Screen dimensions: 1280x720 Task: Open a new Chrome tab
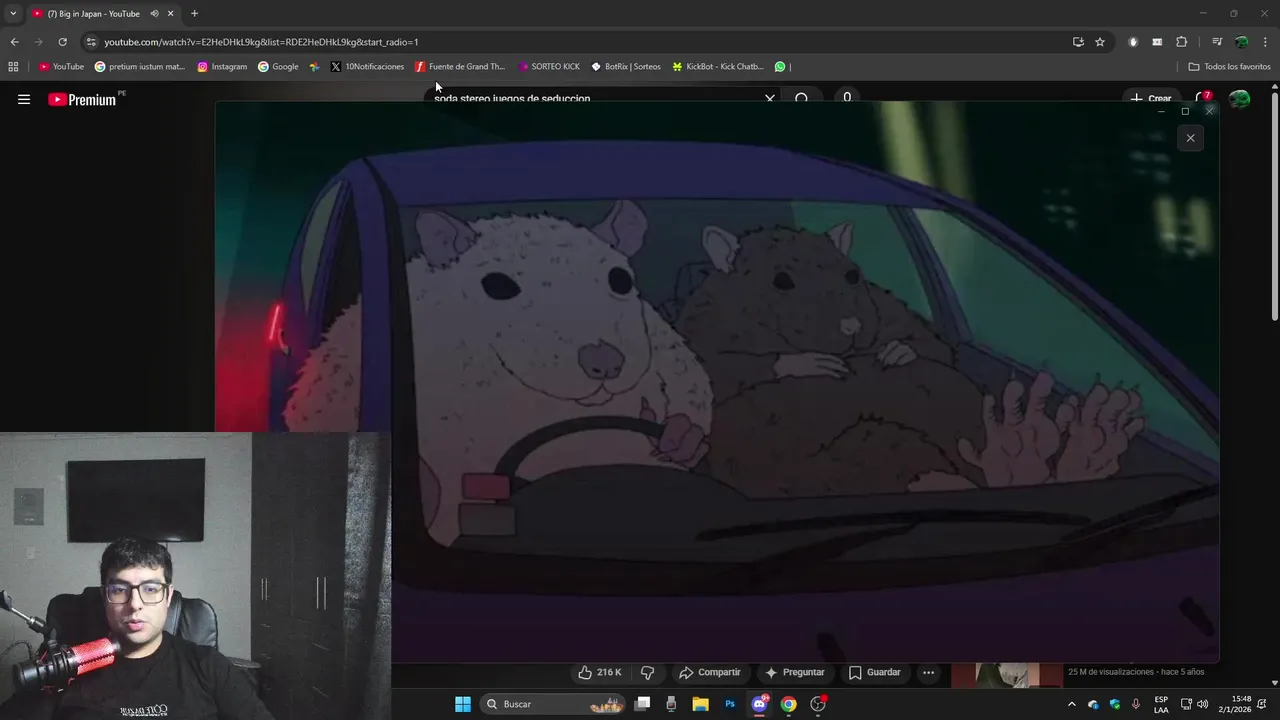coord(194,14)
